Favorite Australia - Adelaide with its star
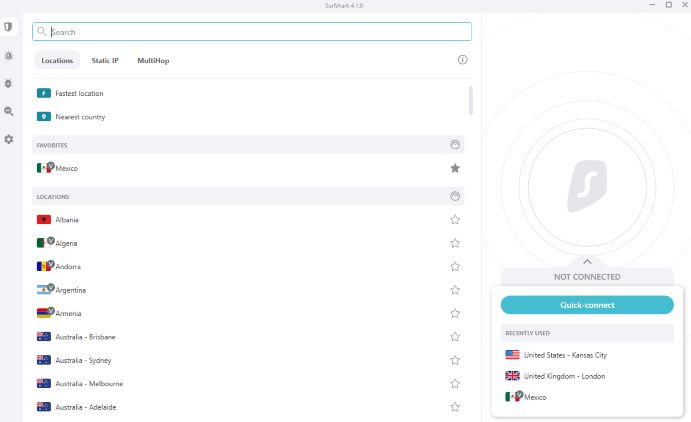Image resolution: width=691 pixels, height=422 pixels. tap(455, 407)
